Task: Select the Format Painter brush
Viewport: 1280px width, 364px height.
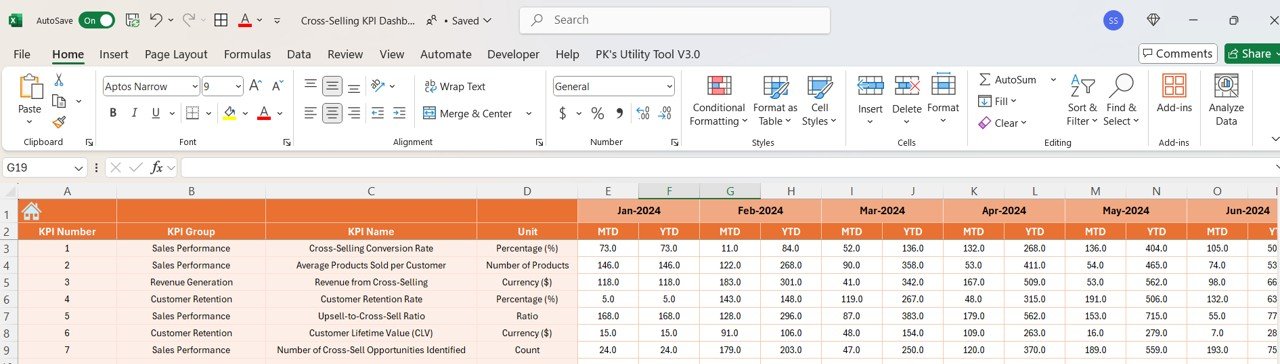Action: (59, 122)
